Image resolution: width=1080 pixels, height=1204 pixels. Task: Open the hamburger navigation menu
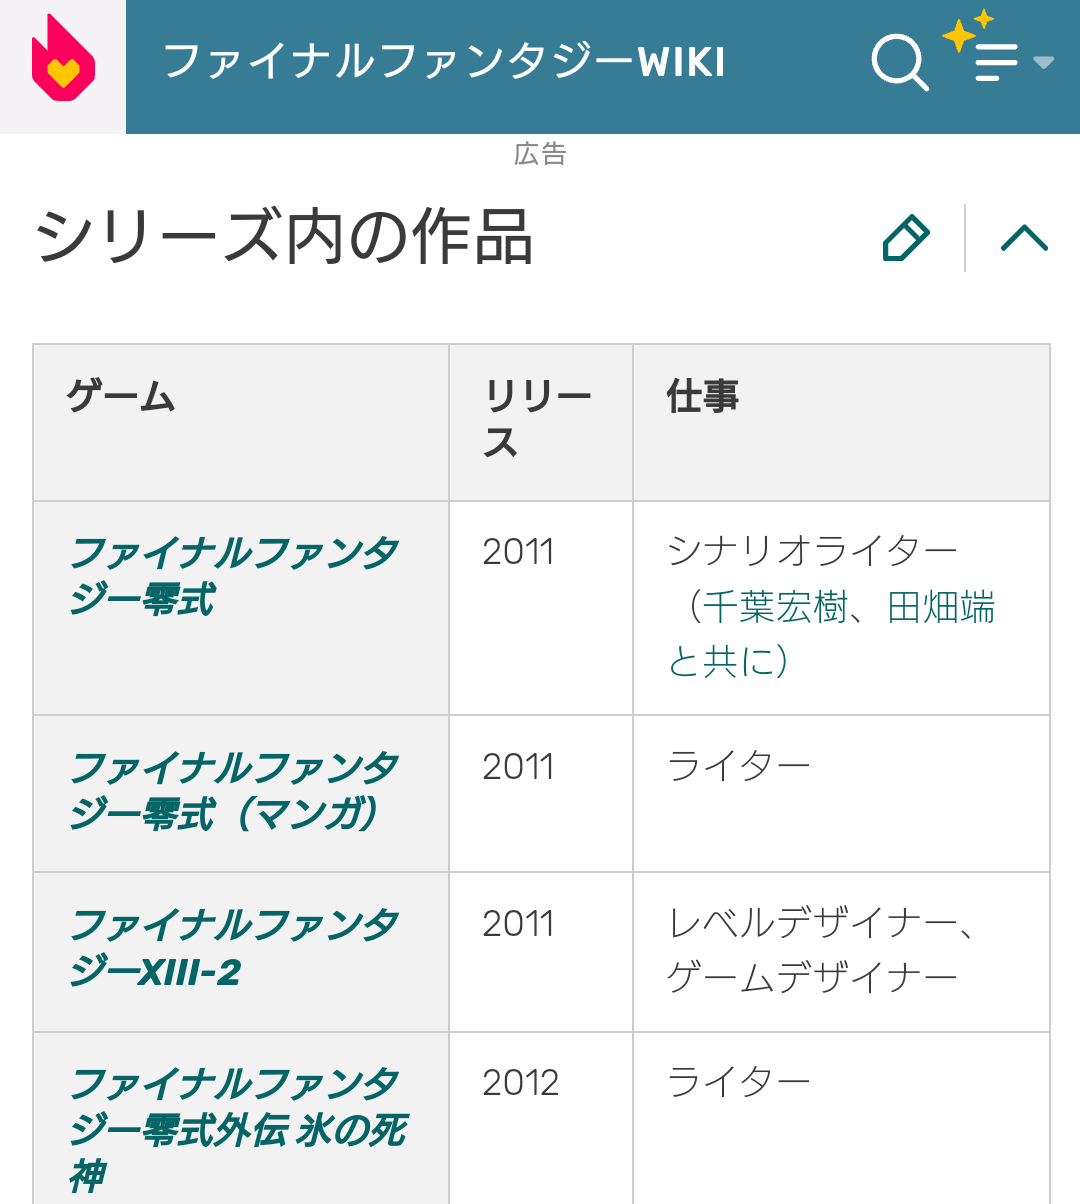994,62
